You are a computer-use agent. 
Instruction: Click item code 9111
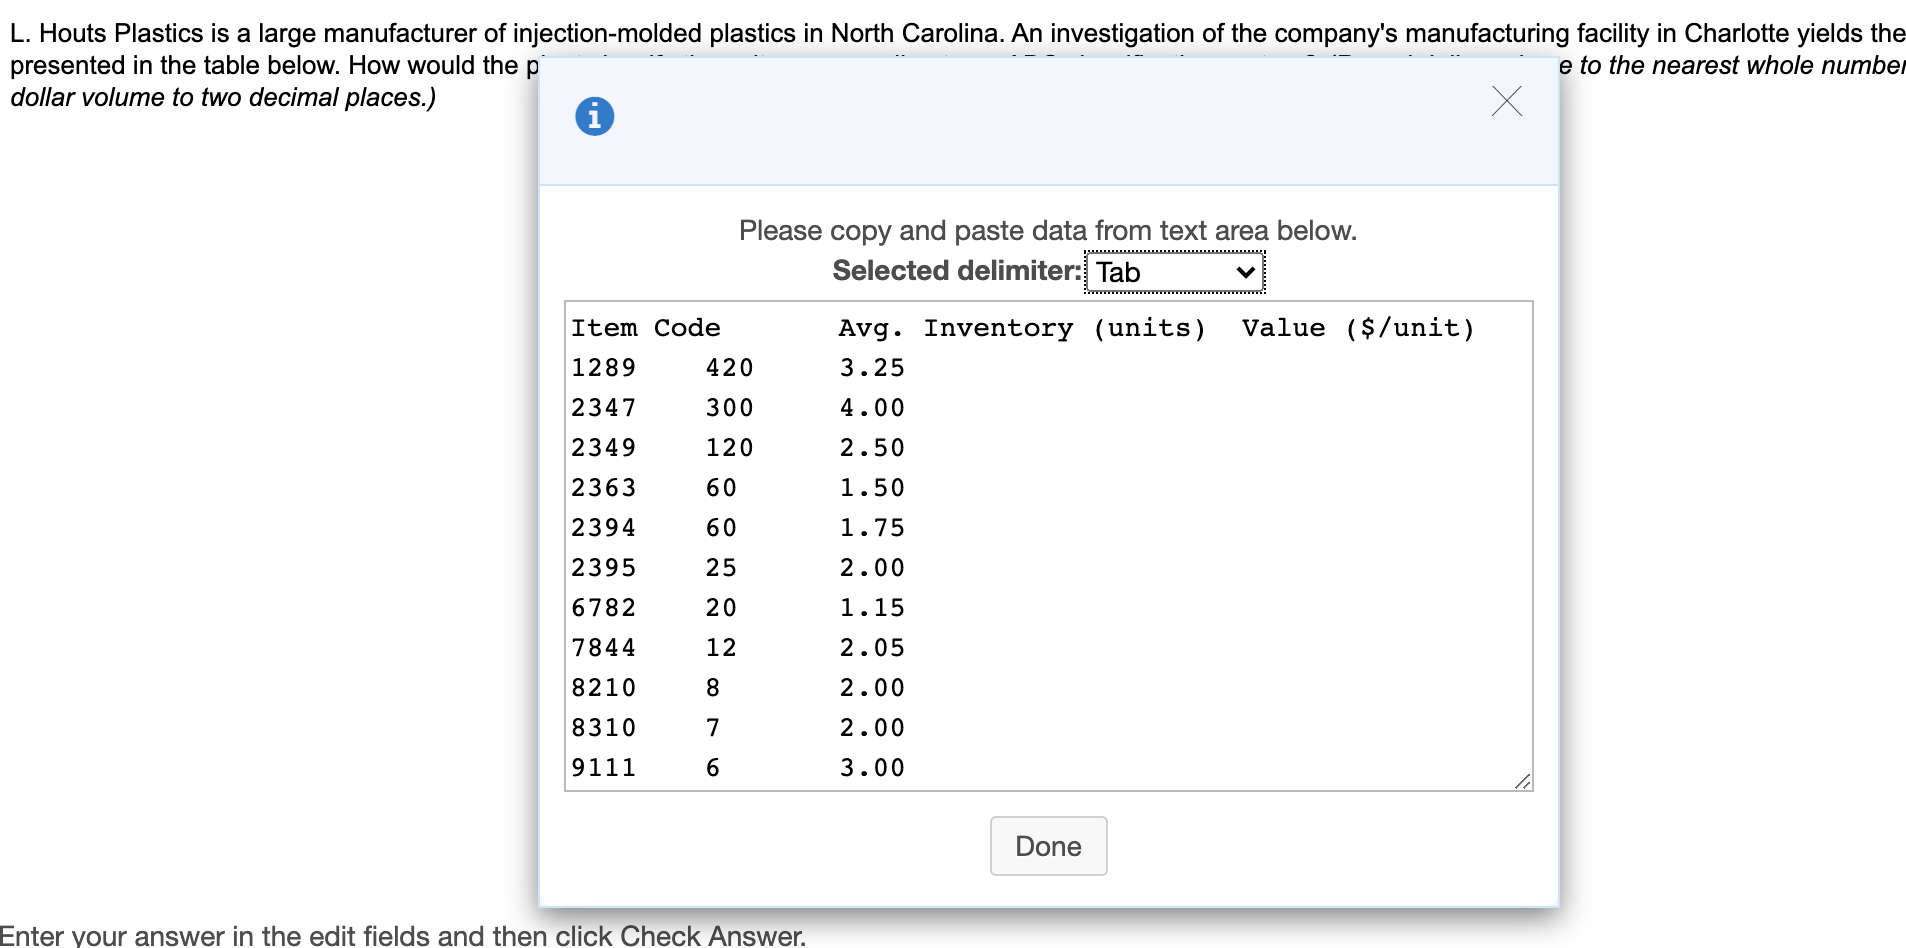point(604,768)
